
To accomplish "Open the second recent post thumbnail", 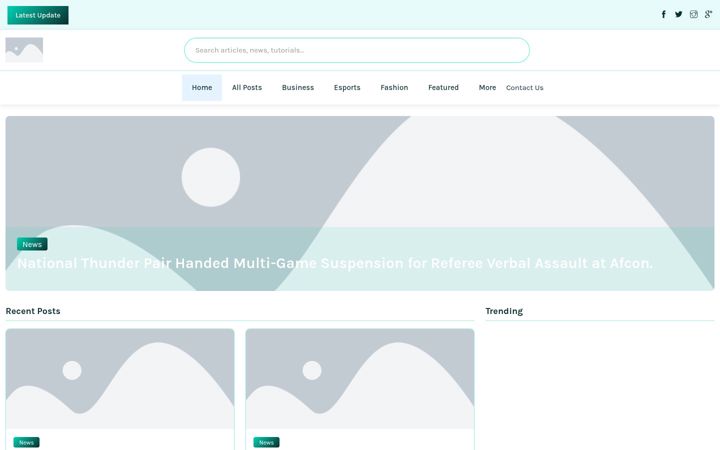I will pos(360,379).
